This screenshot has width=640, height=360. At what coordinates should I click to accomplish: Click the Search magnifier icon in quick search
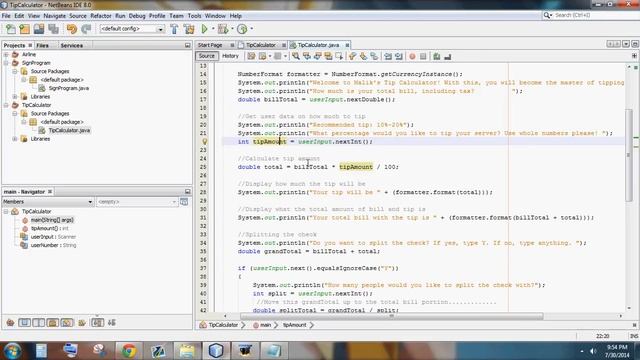[547, 15]
